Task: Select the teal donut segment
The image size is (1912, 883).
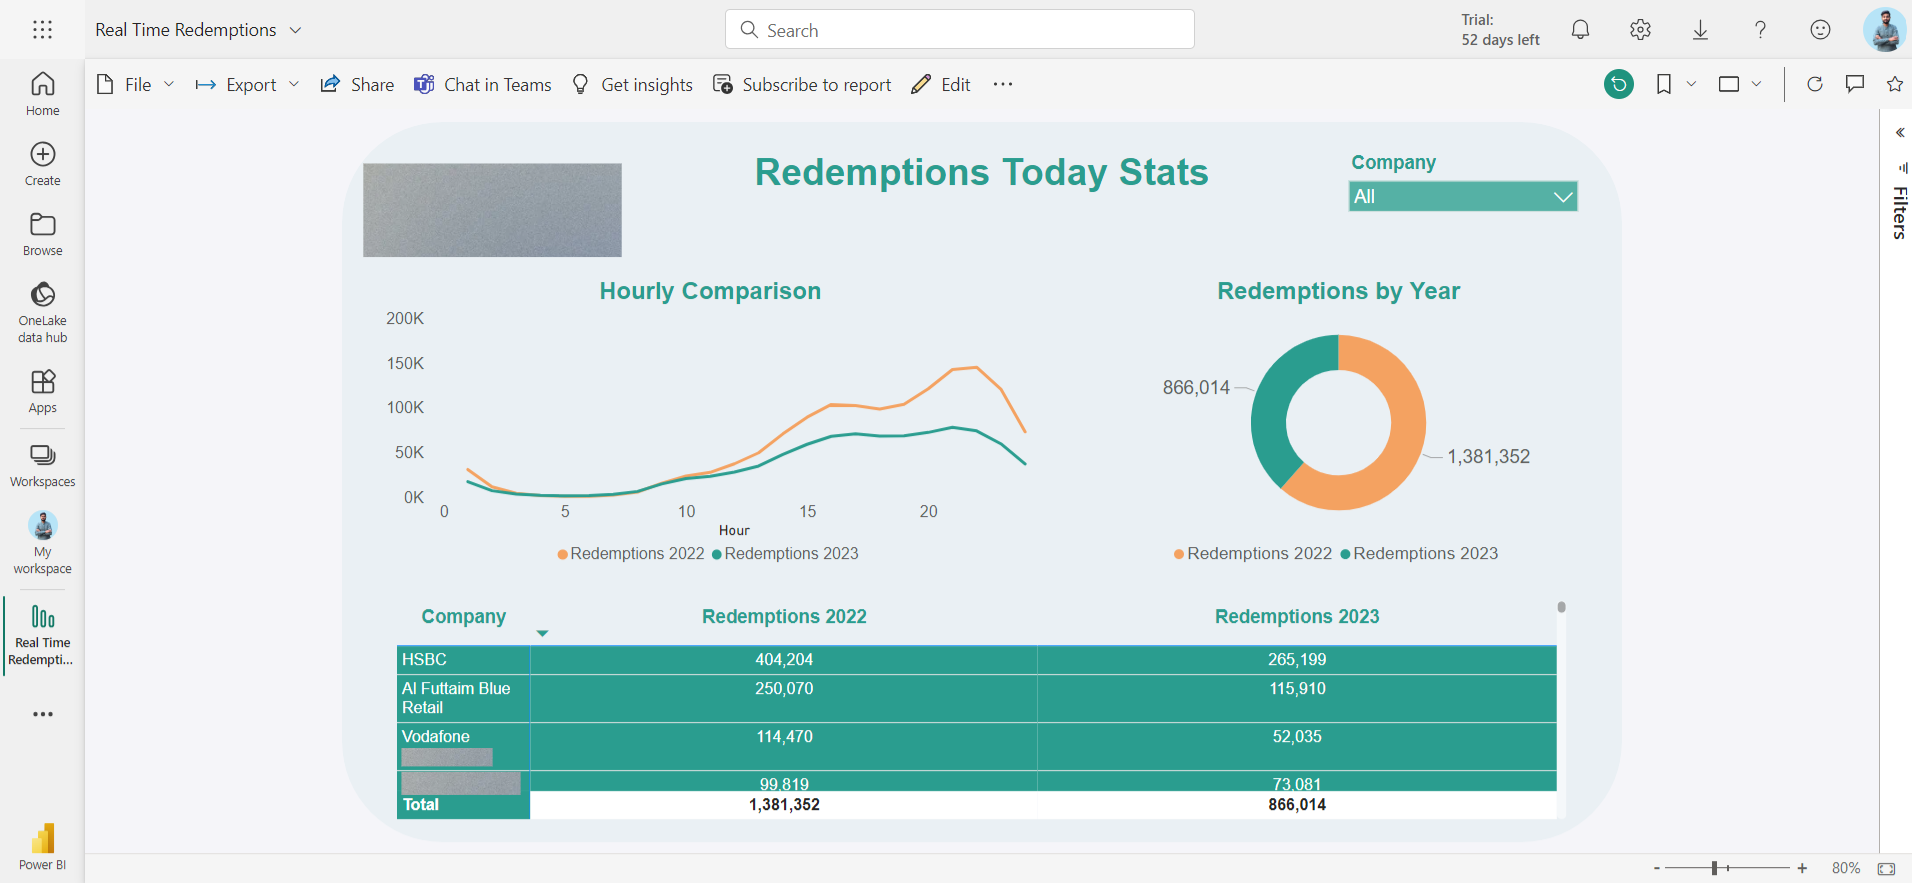Action: (1272, 400)
